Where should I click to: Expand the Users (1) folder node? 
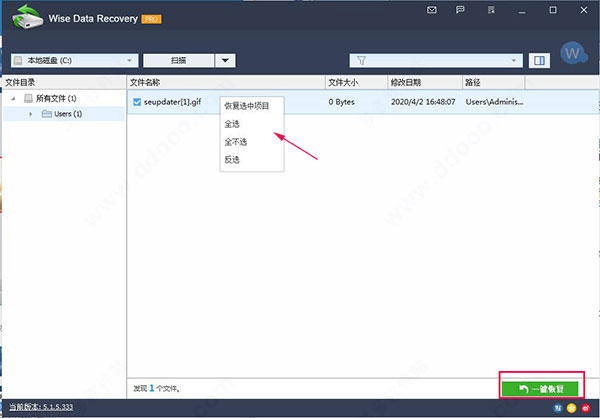click(31, 114)
